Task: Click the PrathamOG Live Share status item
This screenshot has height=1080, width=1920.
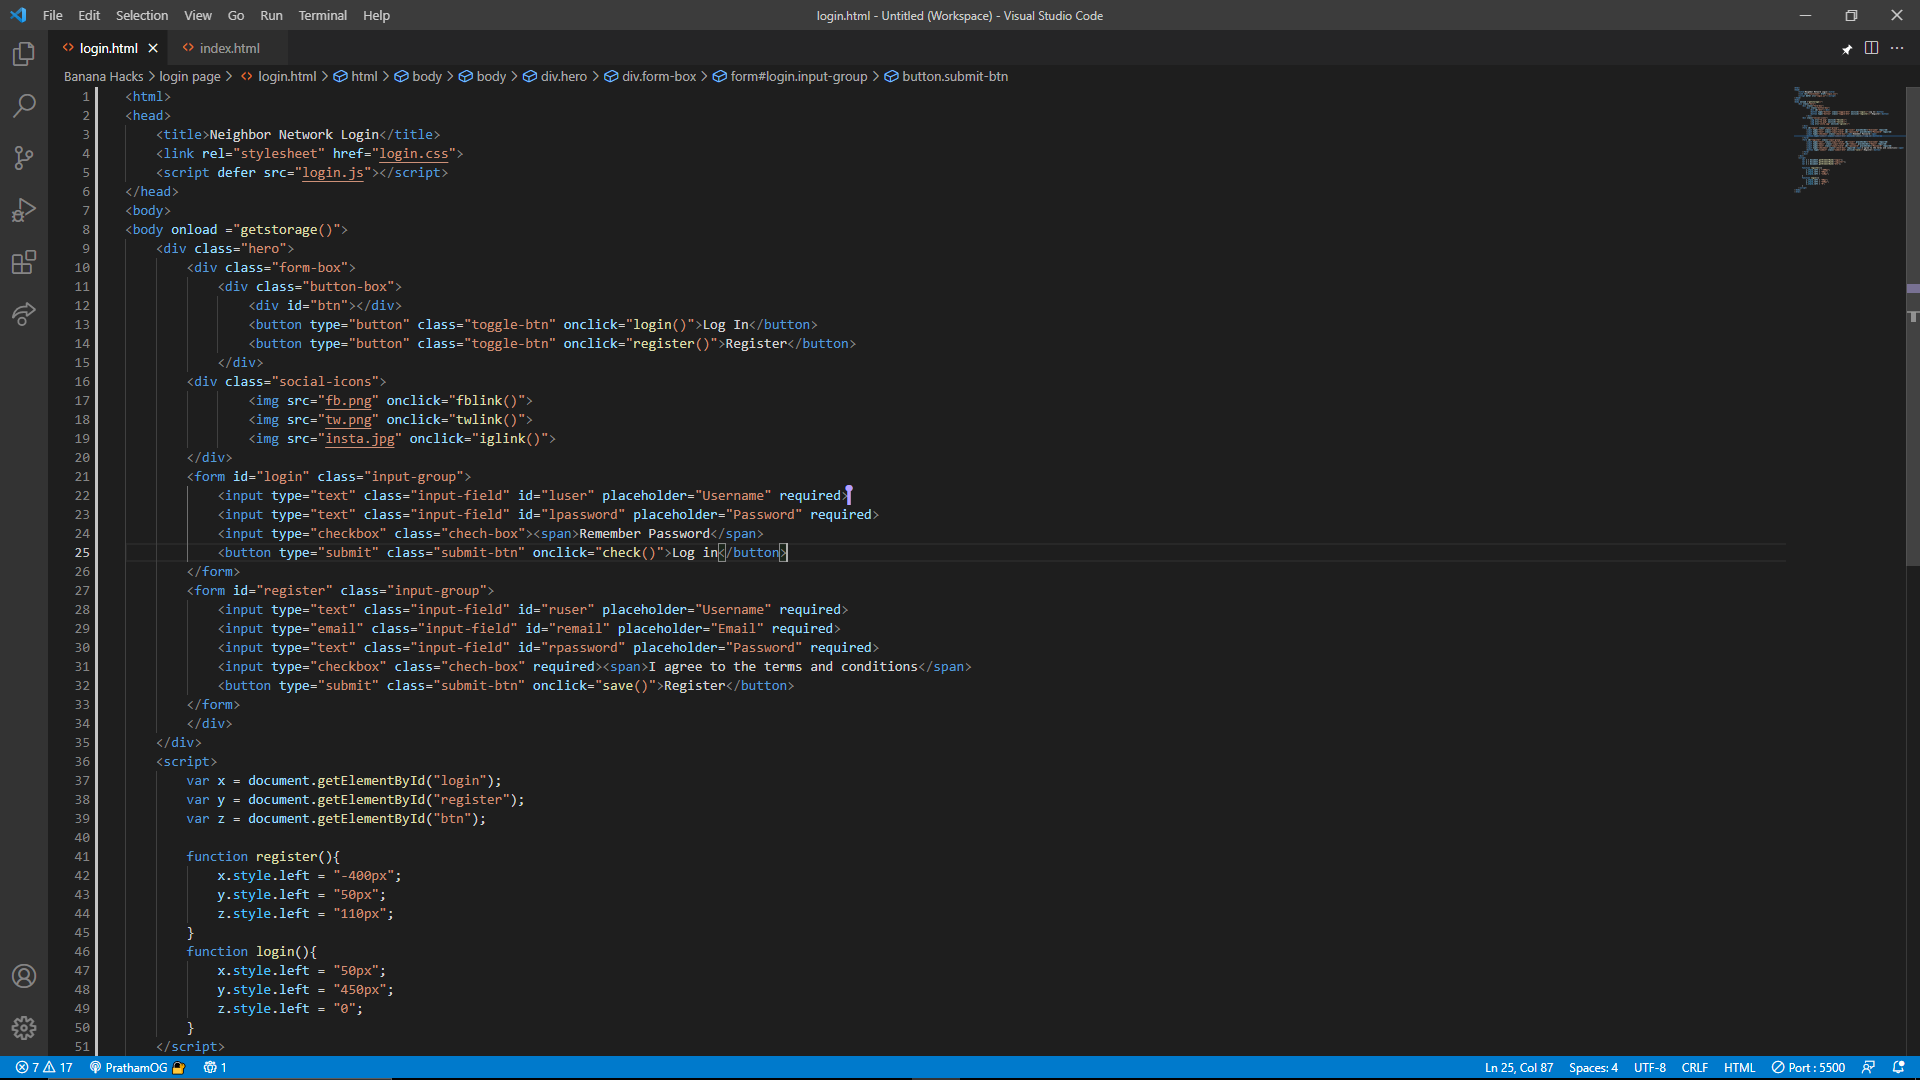Action: [136, 1067]
